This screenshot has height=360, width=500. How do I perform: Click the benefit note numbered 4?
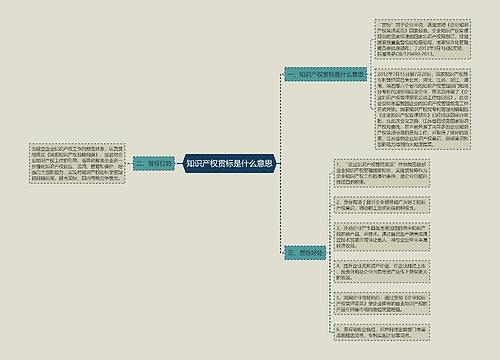[x=382, y=271]
